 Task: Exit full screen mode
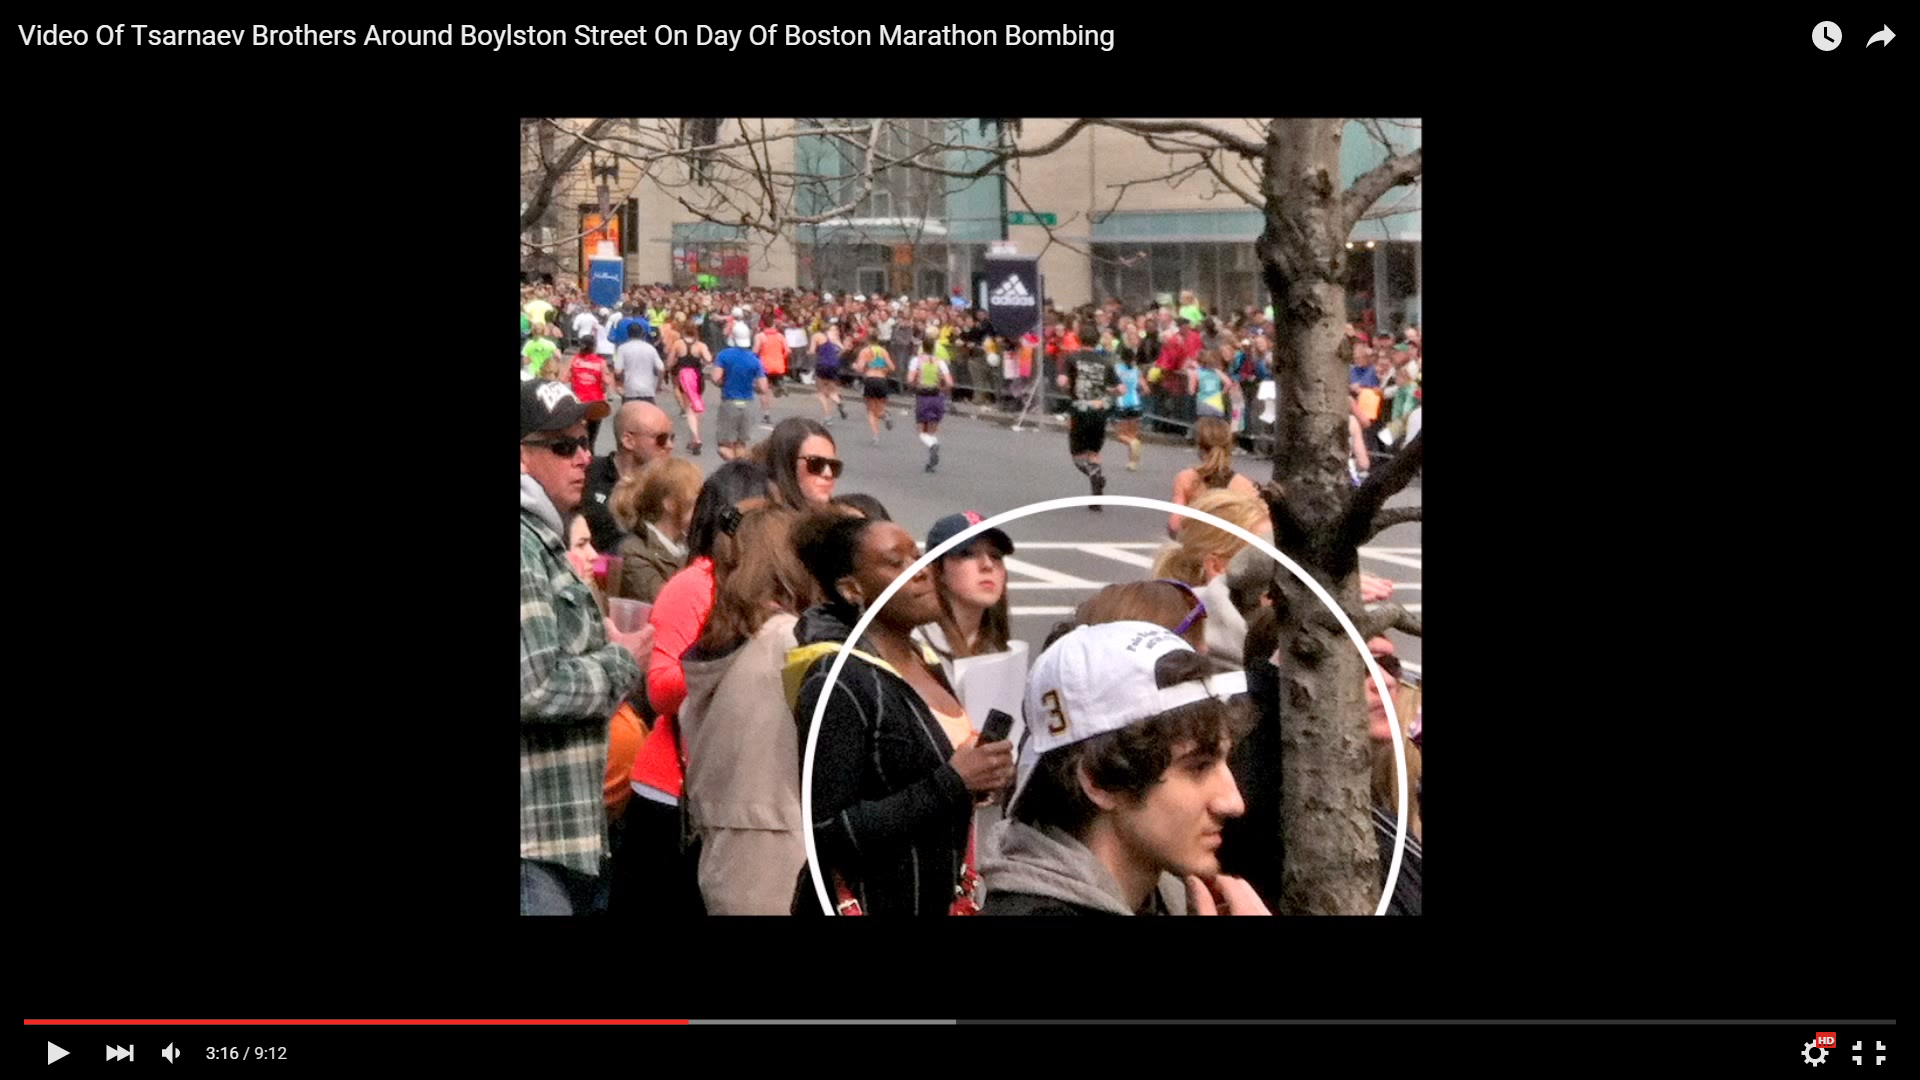click(1868, 1053)
